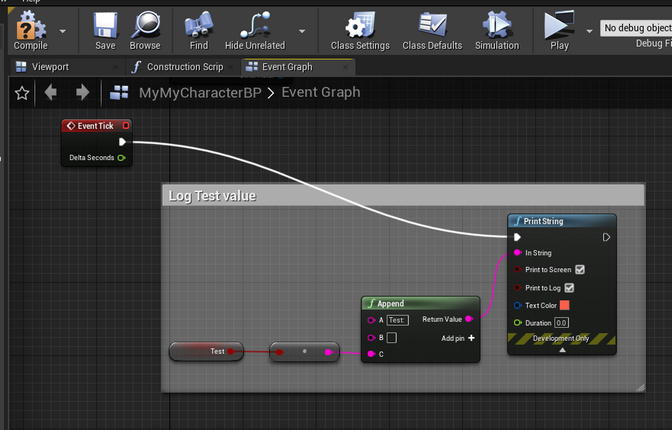Open Class Settings
The image size is (672, 430).
pos(360,31)
